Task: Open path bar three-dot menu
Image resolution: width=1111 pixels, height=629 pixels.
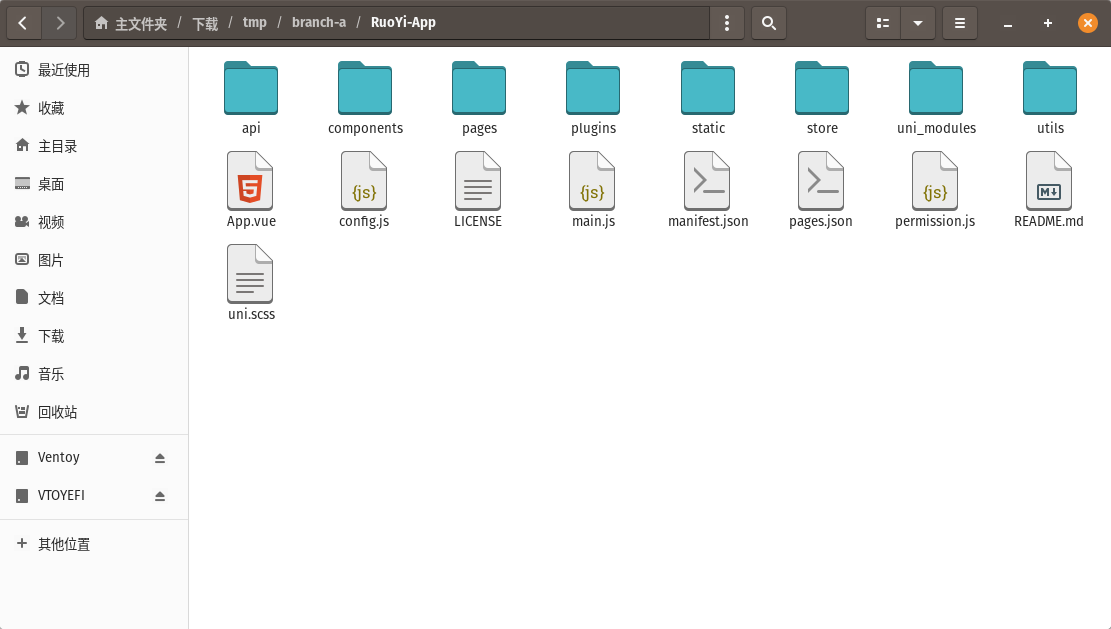Action: pos(727,23)
